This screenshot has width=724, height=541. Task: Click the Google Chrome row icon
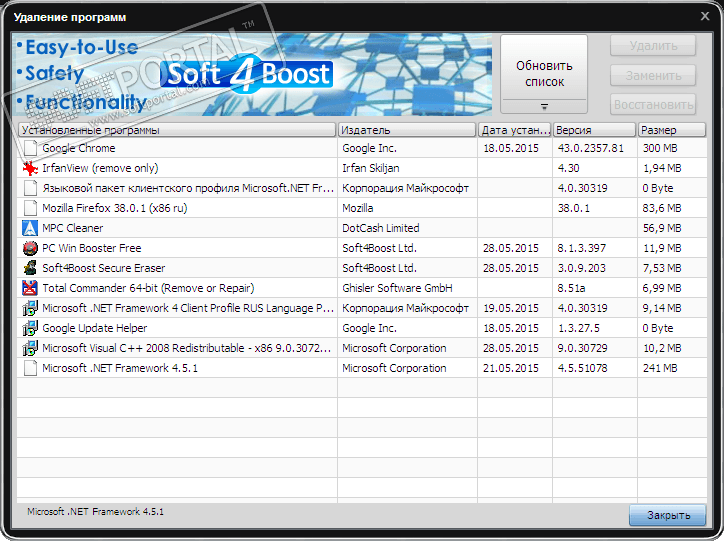(x=30, y=148)
